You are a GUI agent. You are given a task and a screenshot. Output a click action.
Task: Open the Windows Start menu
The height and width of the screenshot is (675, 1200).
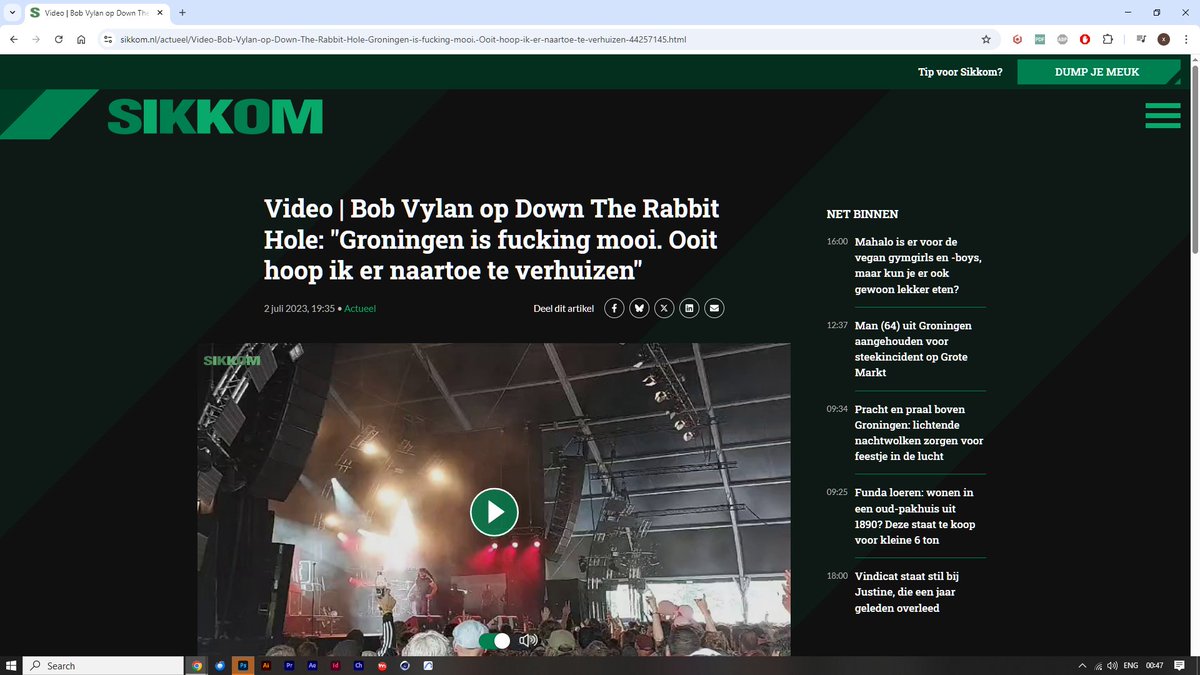coord(11,665)
